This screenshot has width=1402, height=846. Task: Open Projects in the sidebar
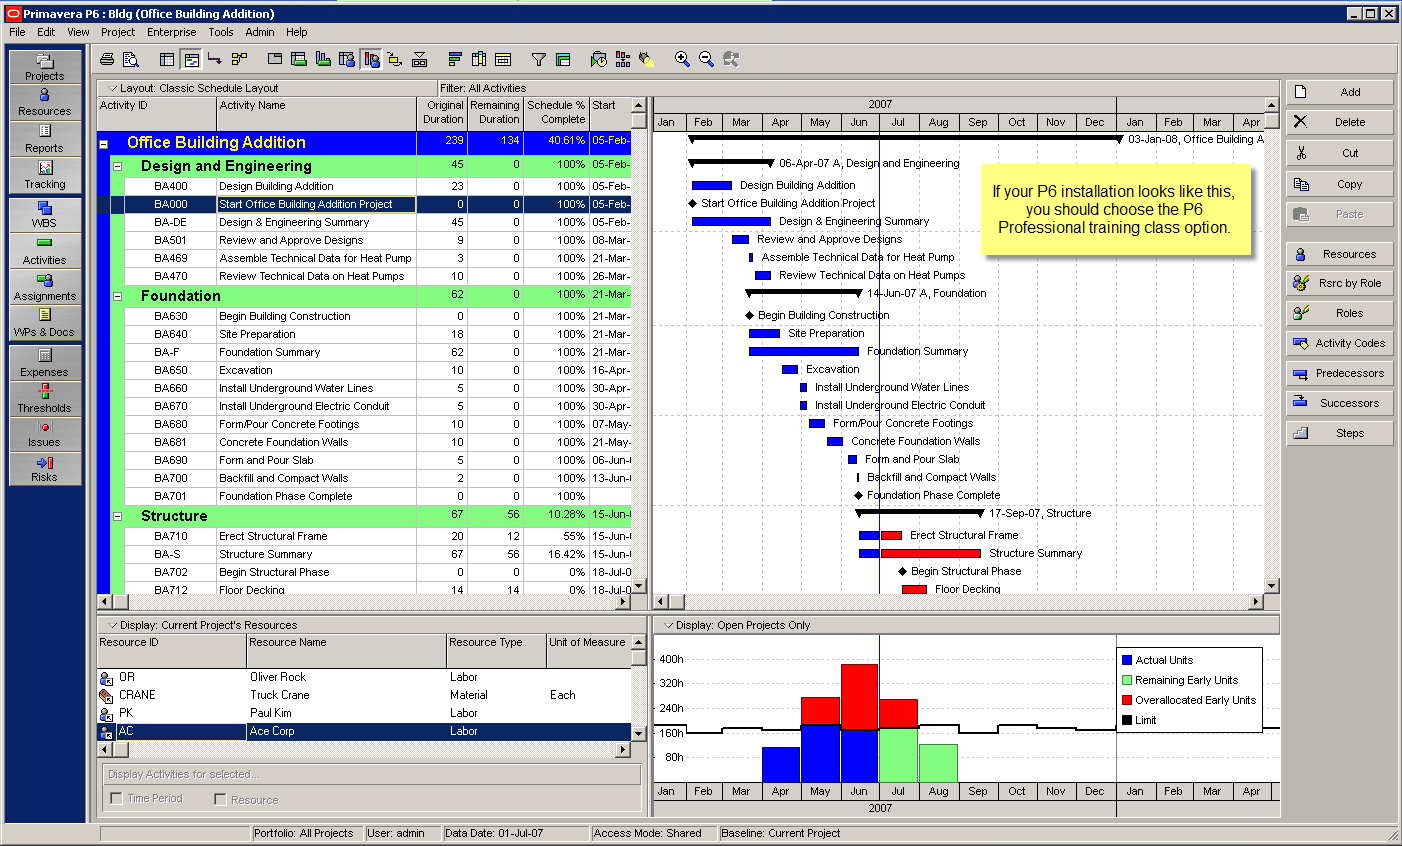point(45,67)
